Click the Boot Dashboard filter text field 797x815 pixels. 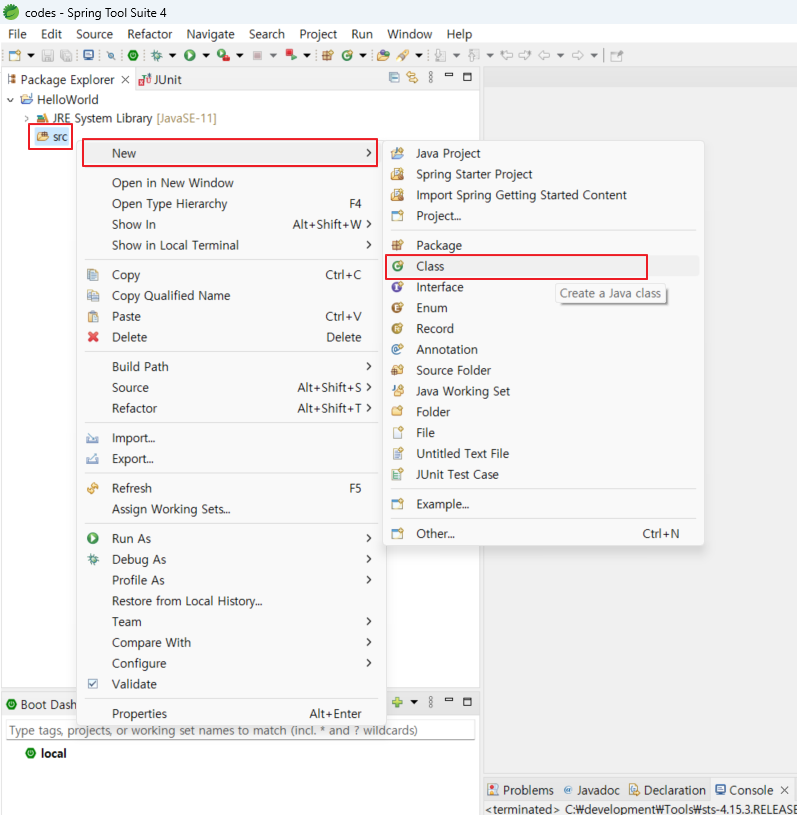pyautogui.click(x=240, y=730)
